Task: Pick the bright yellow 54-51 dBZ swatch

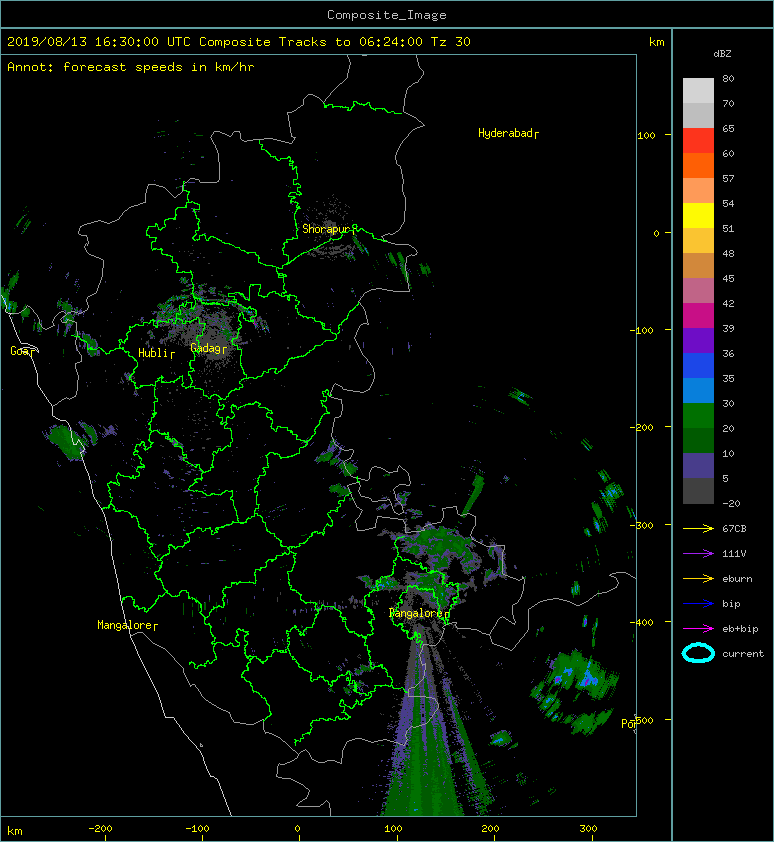Action: [x=698, y=216]
